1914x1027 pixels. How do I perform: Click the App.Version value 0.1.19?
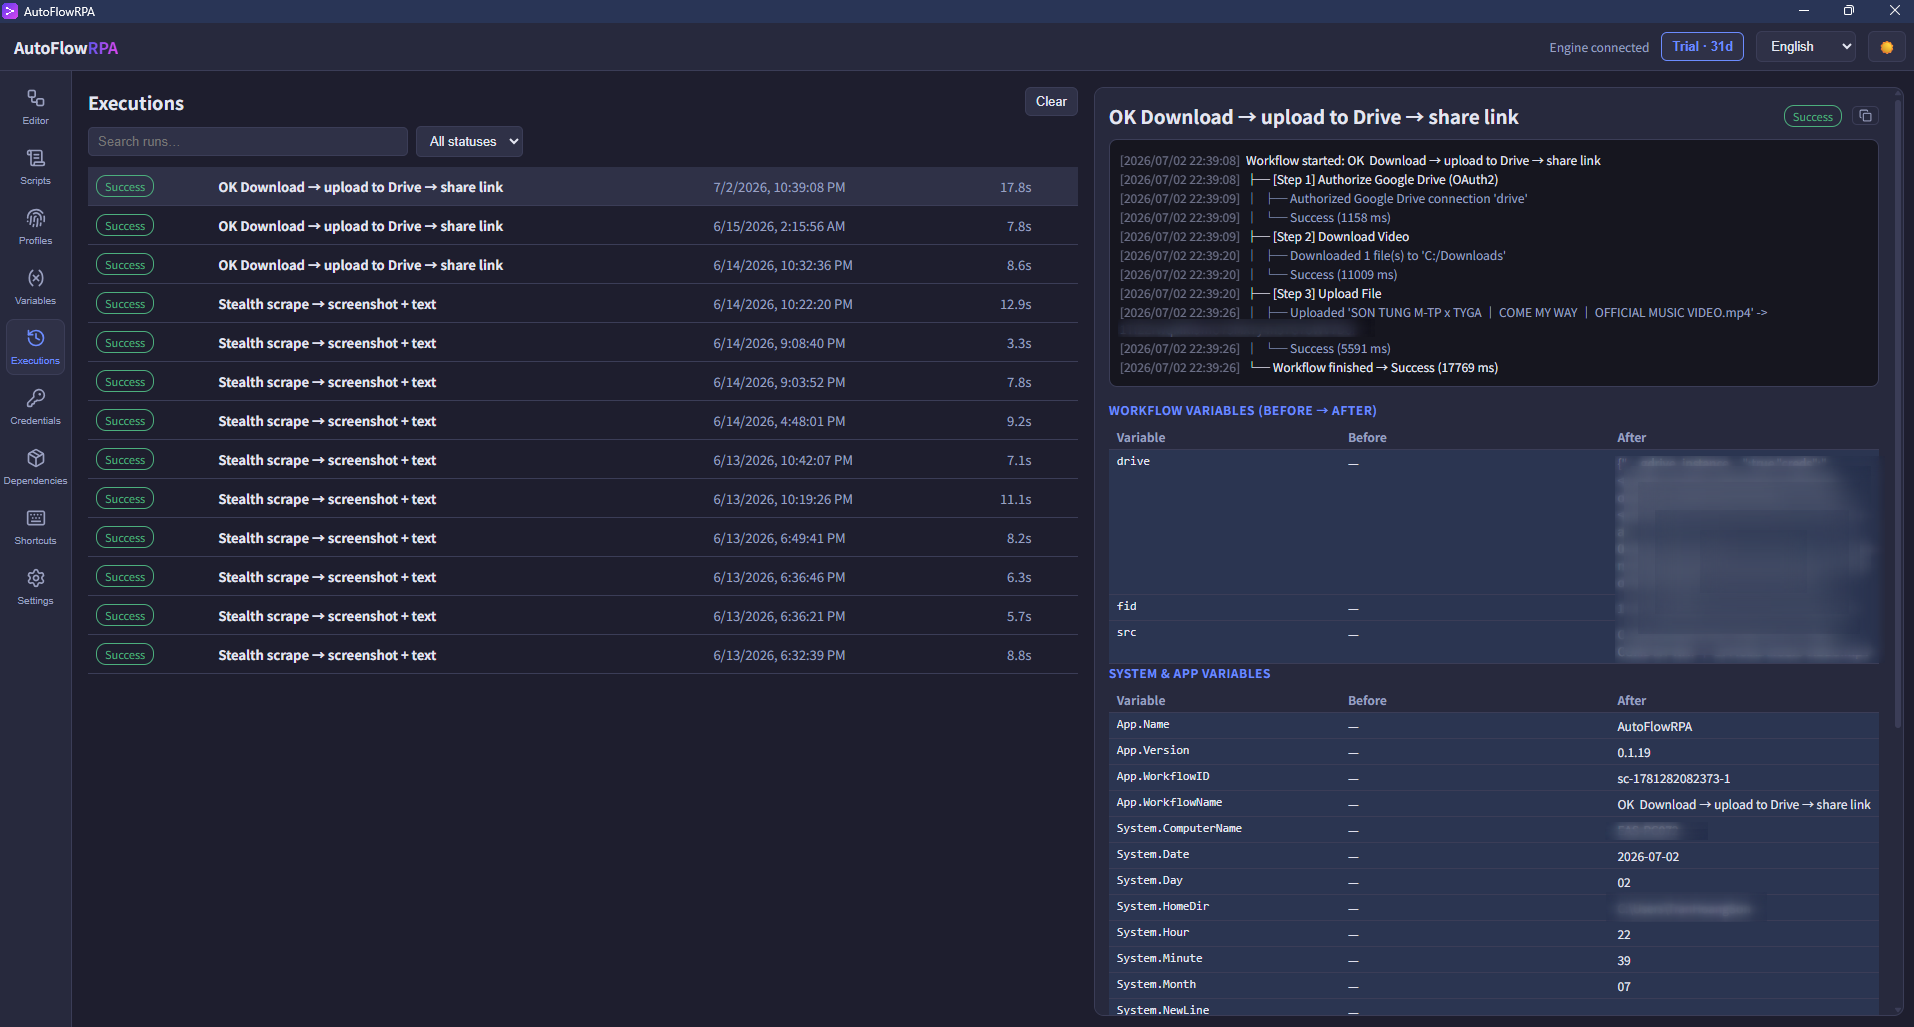coord(1633,753)
